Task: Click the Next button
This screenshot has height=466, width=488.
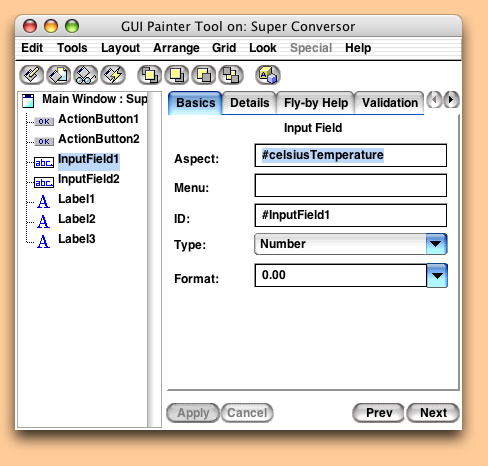Action: coord(433,413)
